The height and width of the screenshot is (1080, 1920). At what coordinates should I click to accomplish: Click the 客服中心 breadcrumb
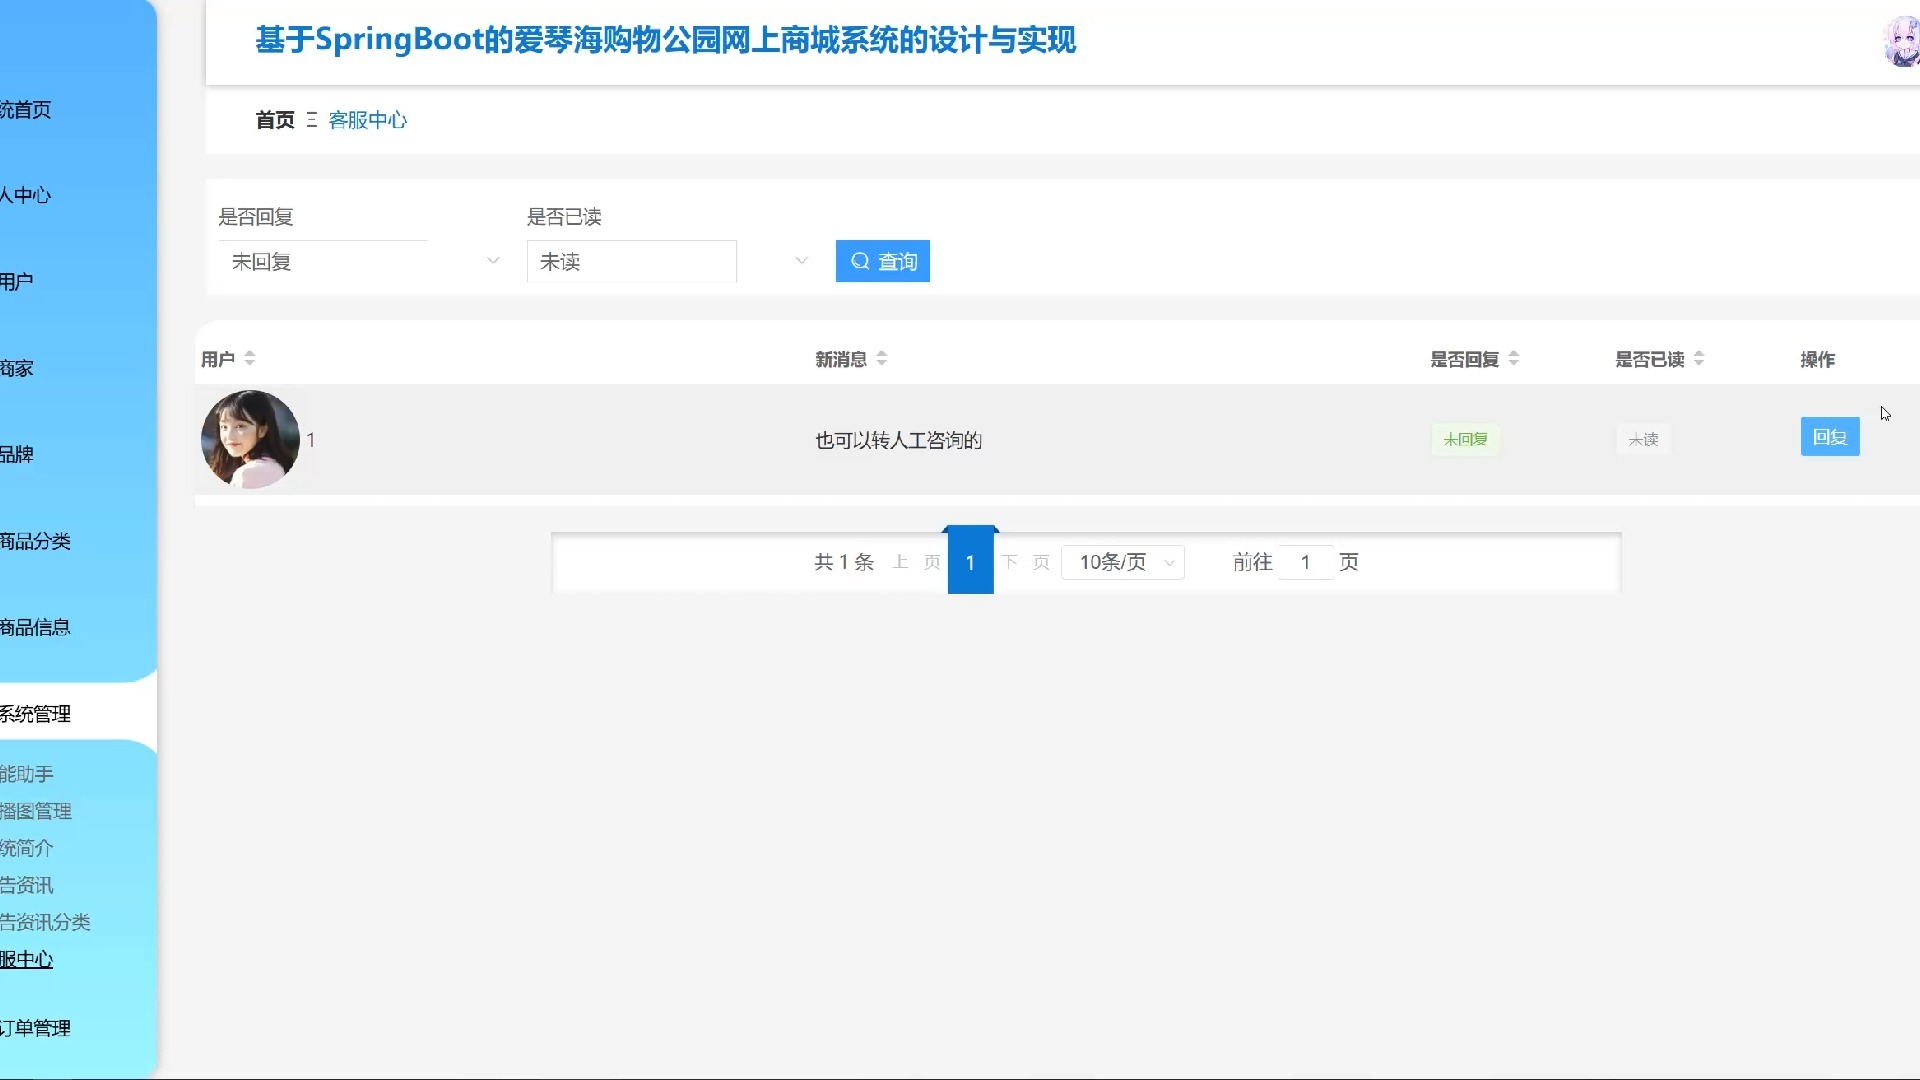point(368,120)
